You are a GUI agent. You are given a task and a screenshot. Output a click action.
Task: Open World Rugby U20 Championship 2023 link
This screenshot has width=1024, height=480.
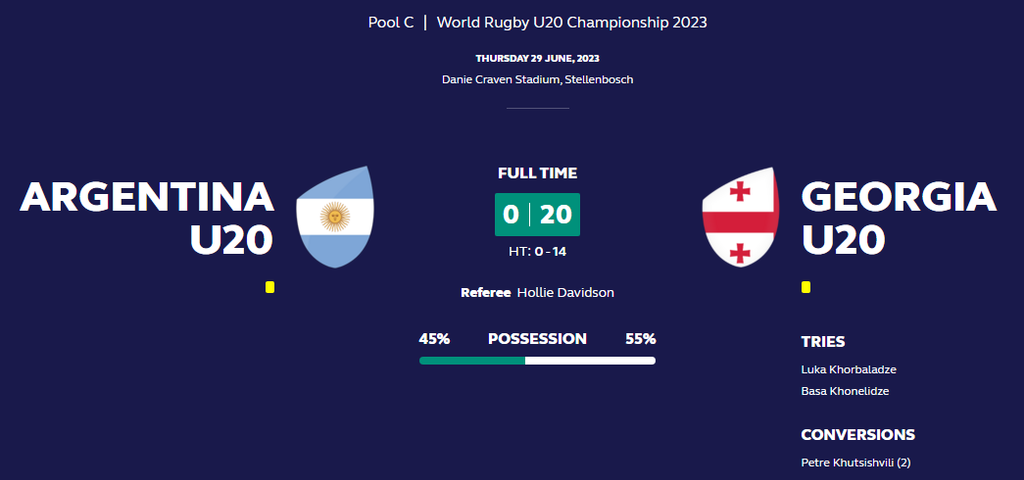(x=571, y=22)
